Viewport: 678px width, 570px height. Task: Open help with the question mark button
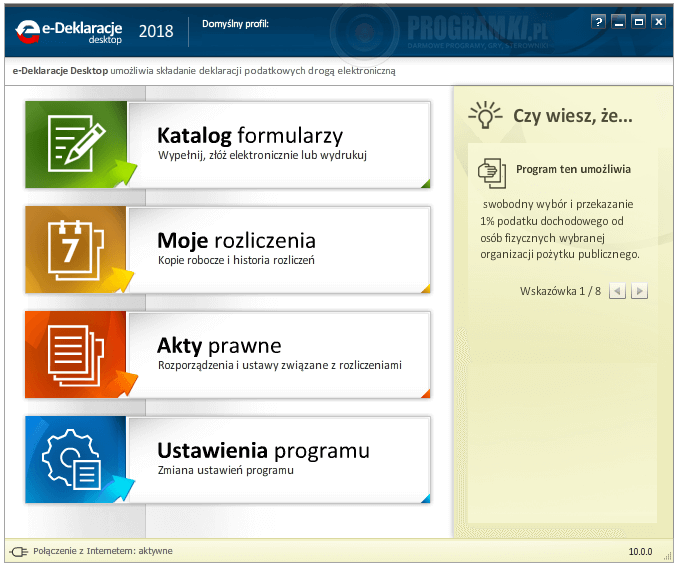click(598, 22)
